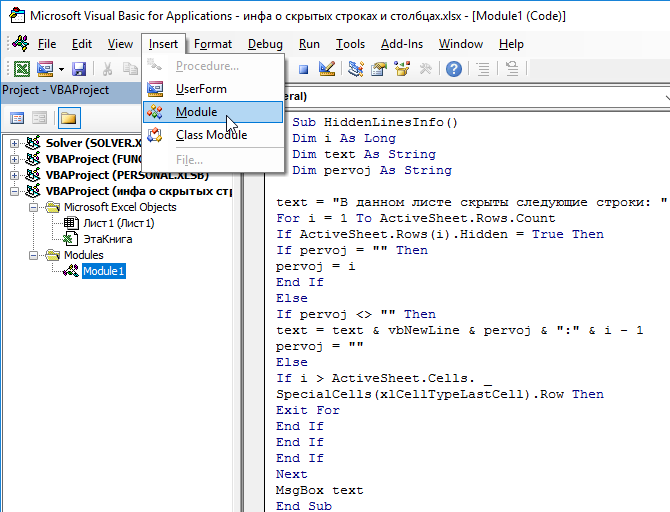
Task: Click the blue Help question mark icon
Action: tap(454, 69)
